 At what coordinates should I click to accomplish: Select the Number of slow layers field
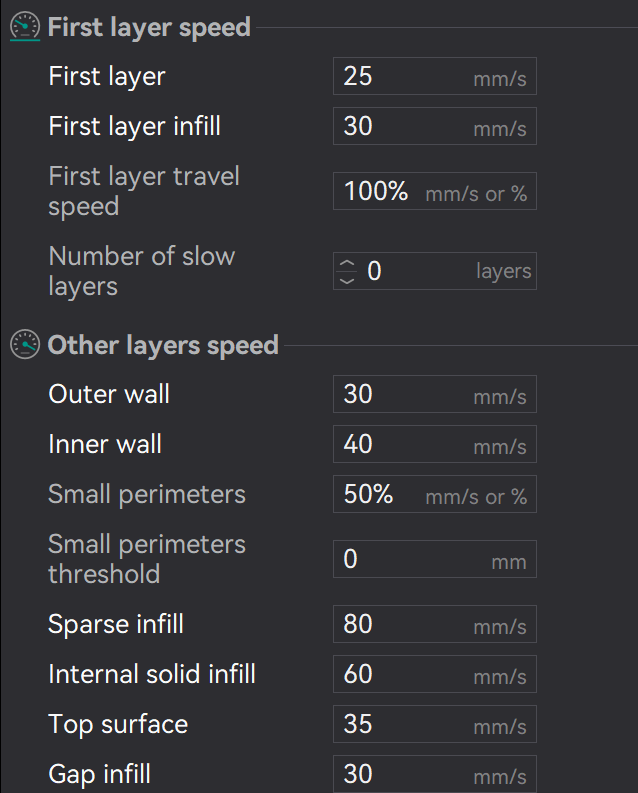click(x=420, y=271)
